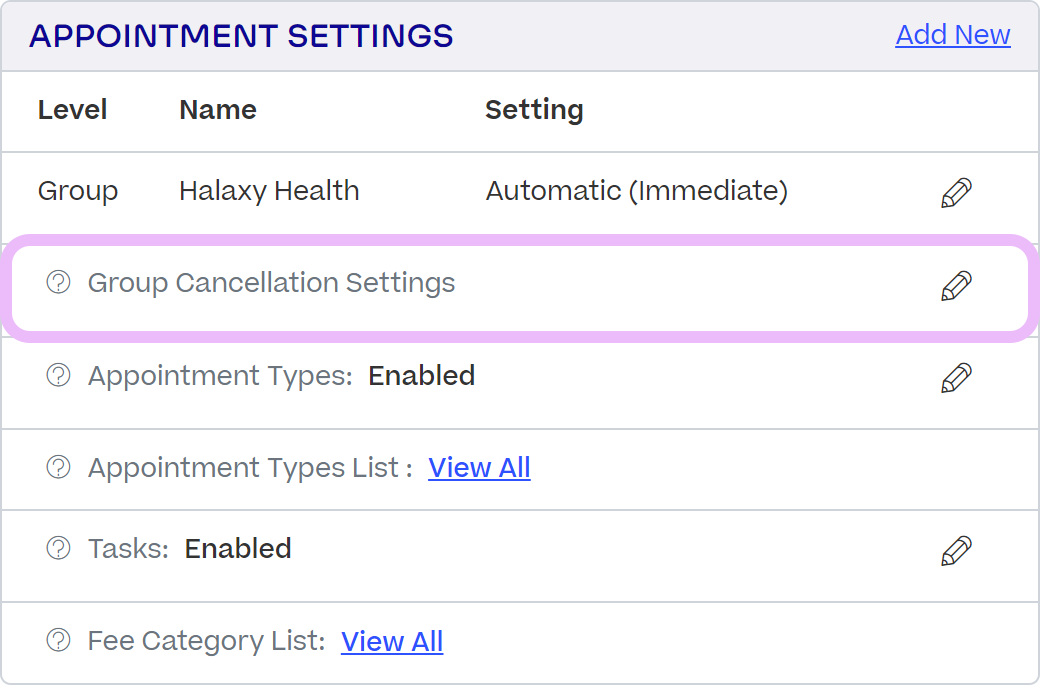Screen dimensions: 1040x685
Task: Select Halaxy Health name cell
Action: [x=269, y=191]
